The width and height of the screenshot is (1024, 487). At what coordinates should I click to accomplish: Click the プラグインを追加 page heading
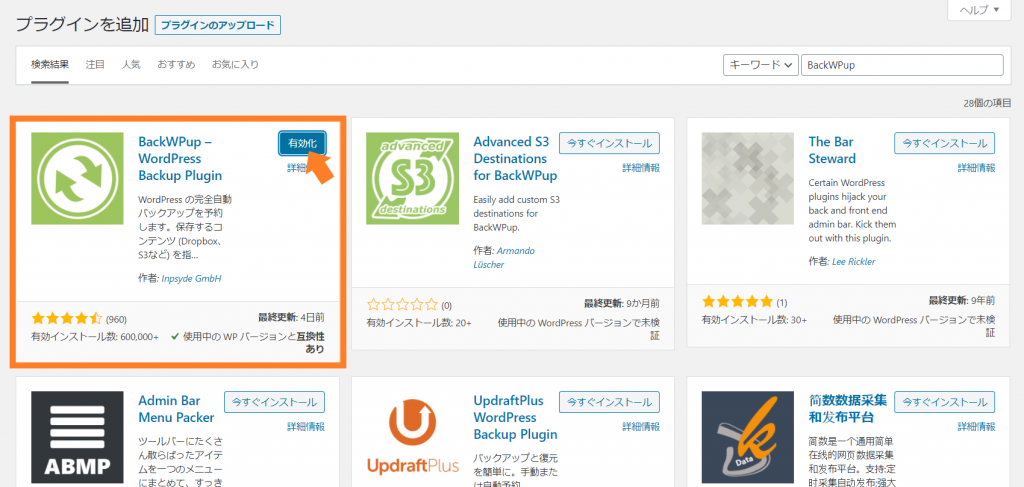click(x=82, y=25)
